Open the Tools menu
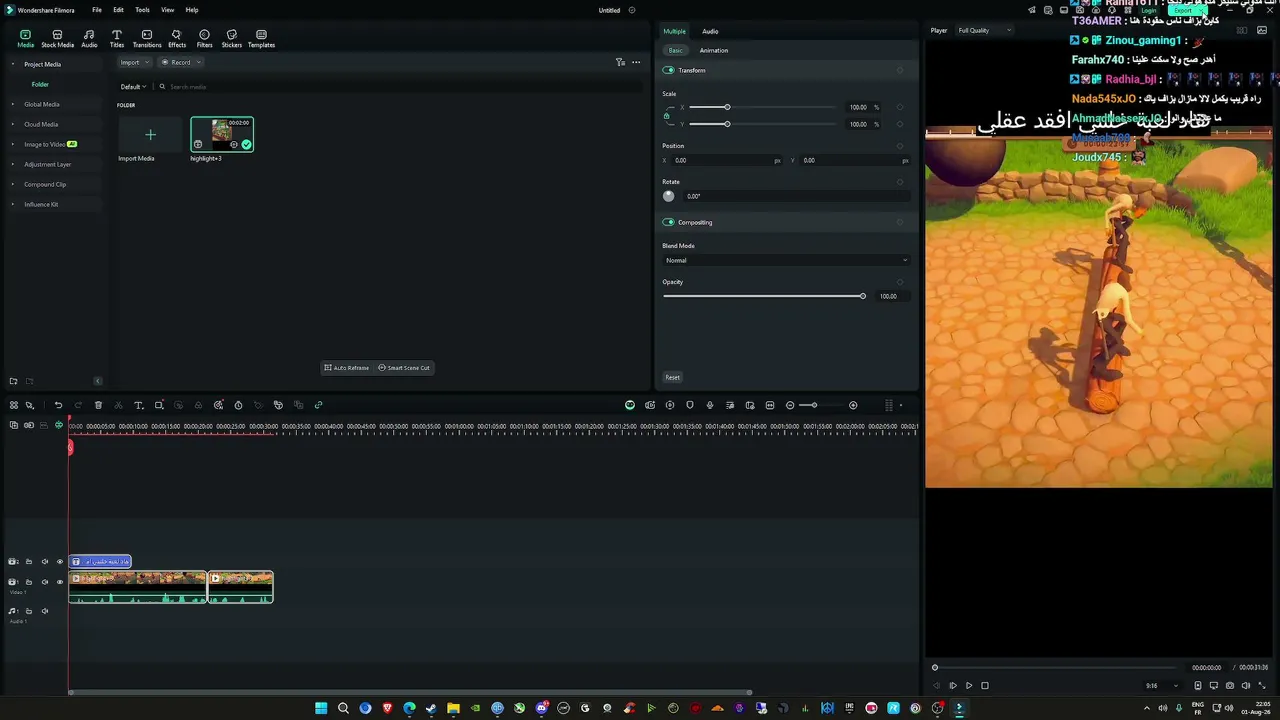The width and height of the screenshot is (1280, 720). point(142,10)
